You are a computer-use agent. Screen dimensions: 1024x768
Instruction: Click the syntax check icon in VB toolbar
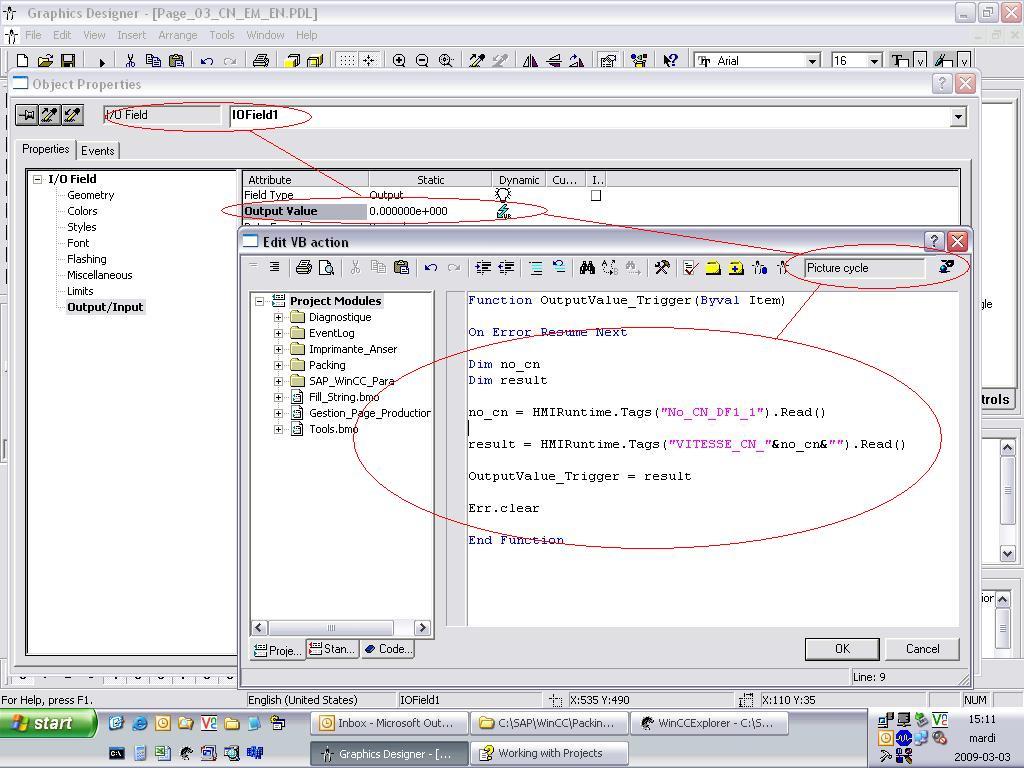[689, 268]
